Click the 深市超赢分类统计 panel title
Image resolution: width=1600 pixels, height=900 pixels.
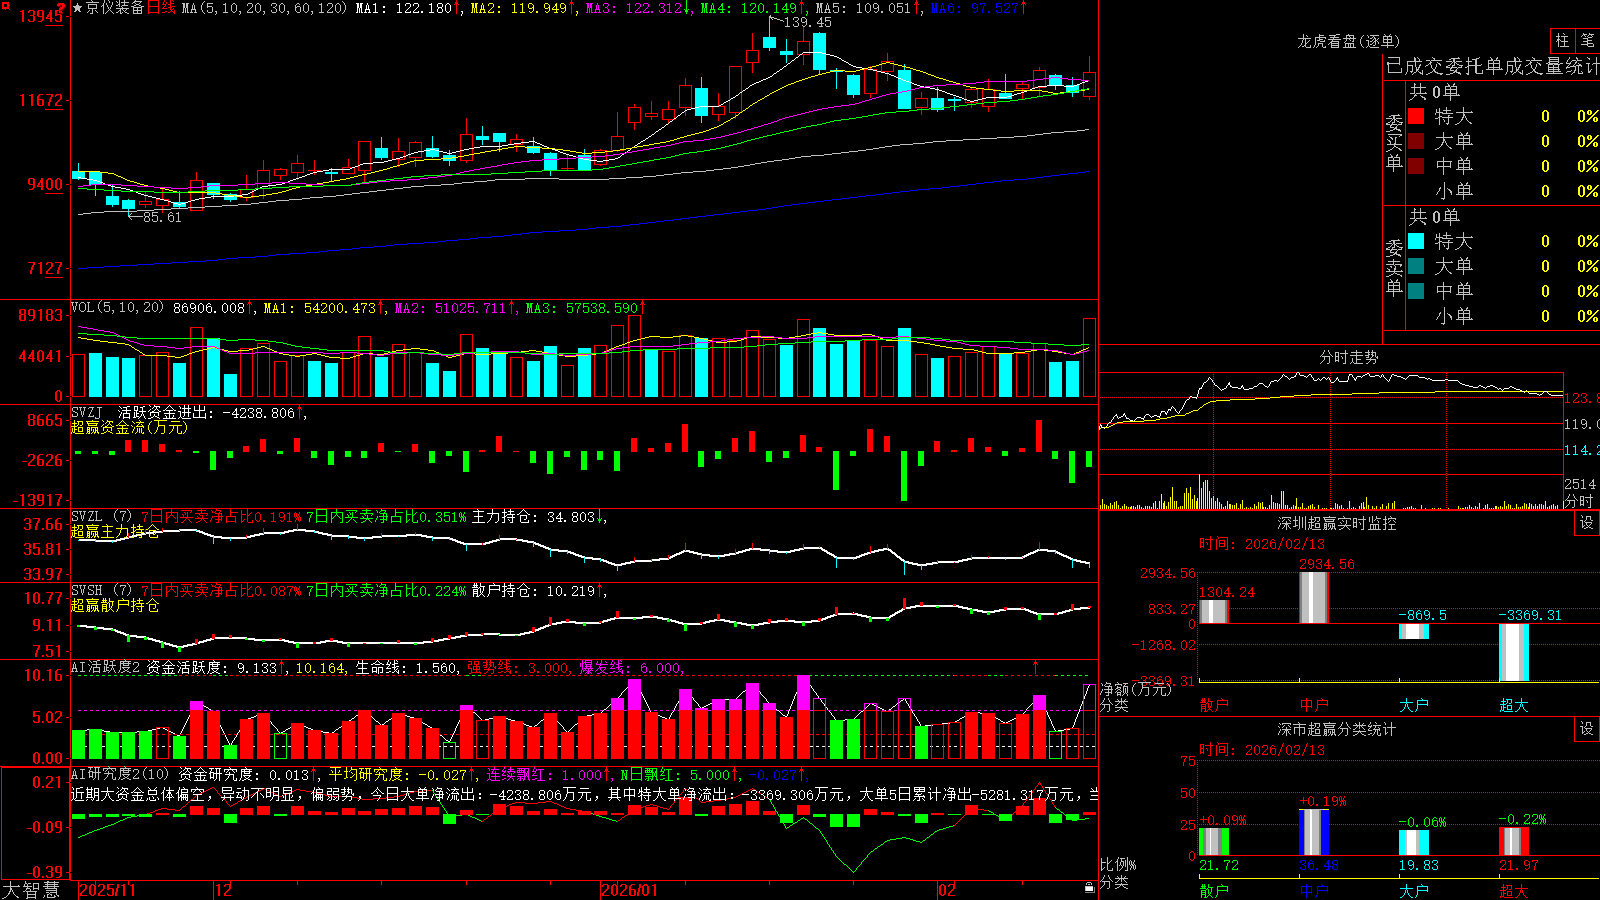pyautogui.click(x=1337, y=729)
